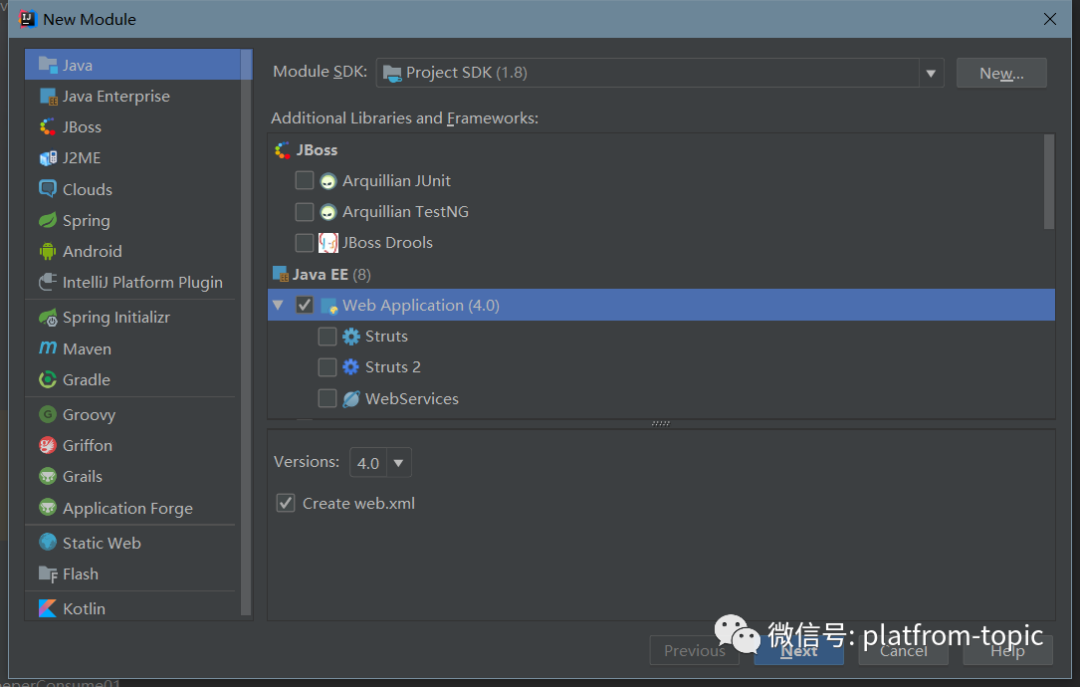Select the Java Enterprise icon
Viewport: 1080px width, 687px height.
(x=48, y=96)
